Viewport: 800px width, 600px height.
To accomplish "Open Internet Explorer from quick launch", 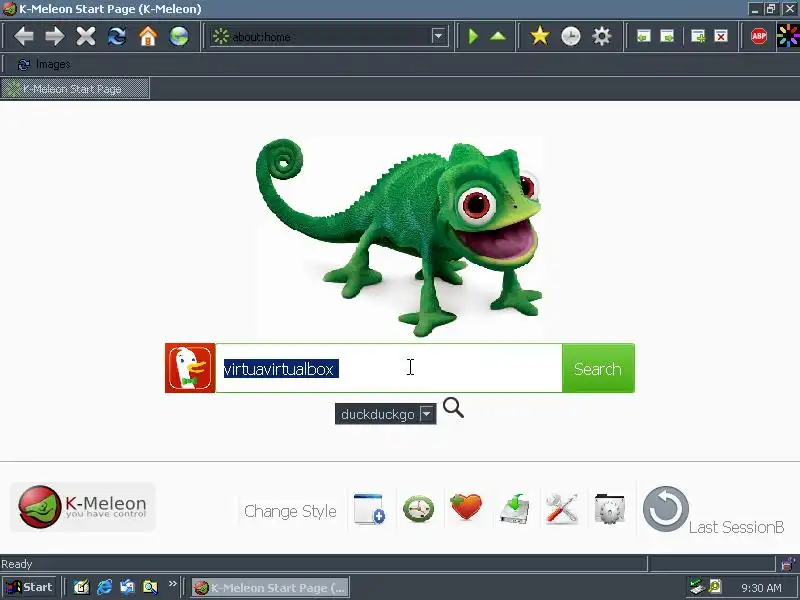I will tap(105, 587).
